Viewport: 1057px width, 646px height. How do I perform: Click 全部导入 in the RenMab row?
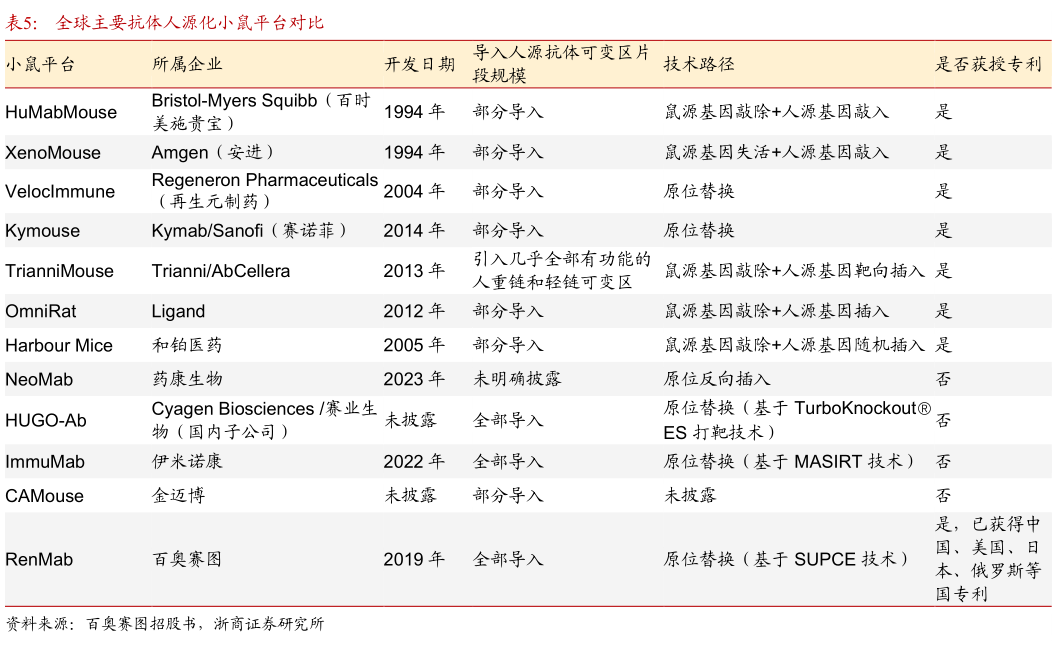pyautogui.click(x=508, y=559)
